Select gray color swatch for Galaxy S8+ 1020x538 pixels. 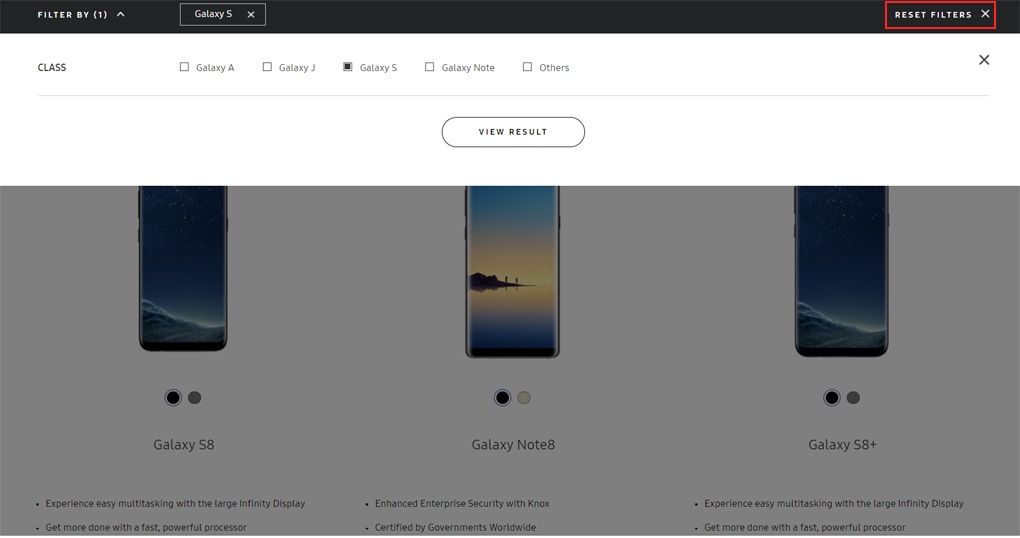853,397
